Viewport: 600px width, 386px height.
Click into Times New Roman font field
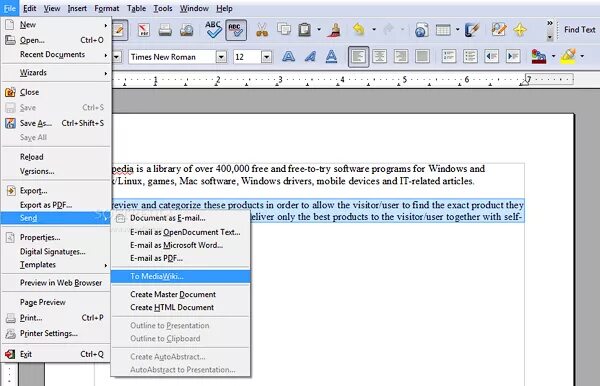[172, 57]
